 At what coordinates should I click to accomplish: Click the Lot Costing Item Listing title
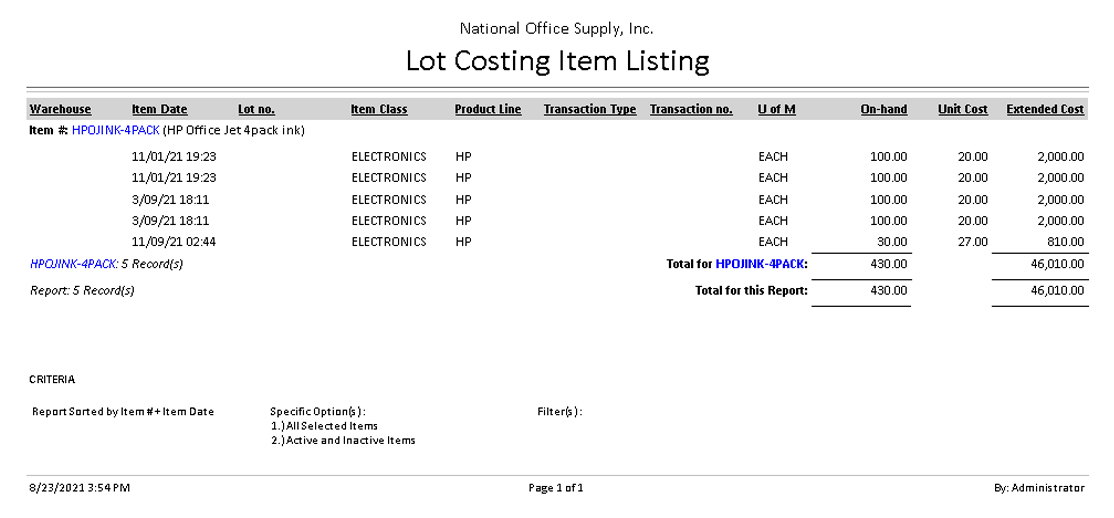tap(557, 62)
